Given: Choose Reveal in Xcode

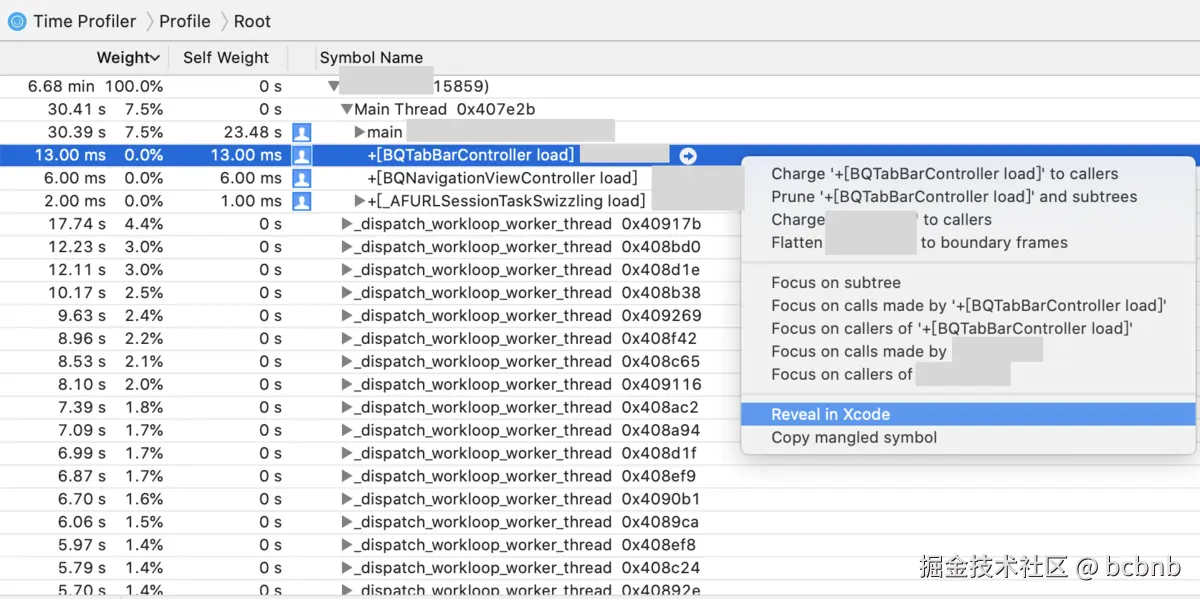Looking at the screenshot, I should 968,414.
